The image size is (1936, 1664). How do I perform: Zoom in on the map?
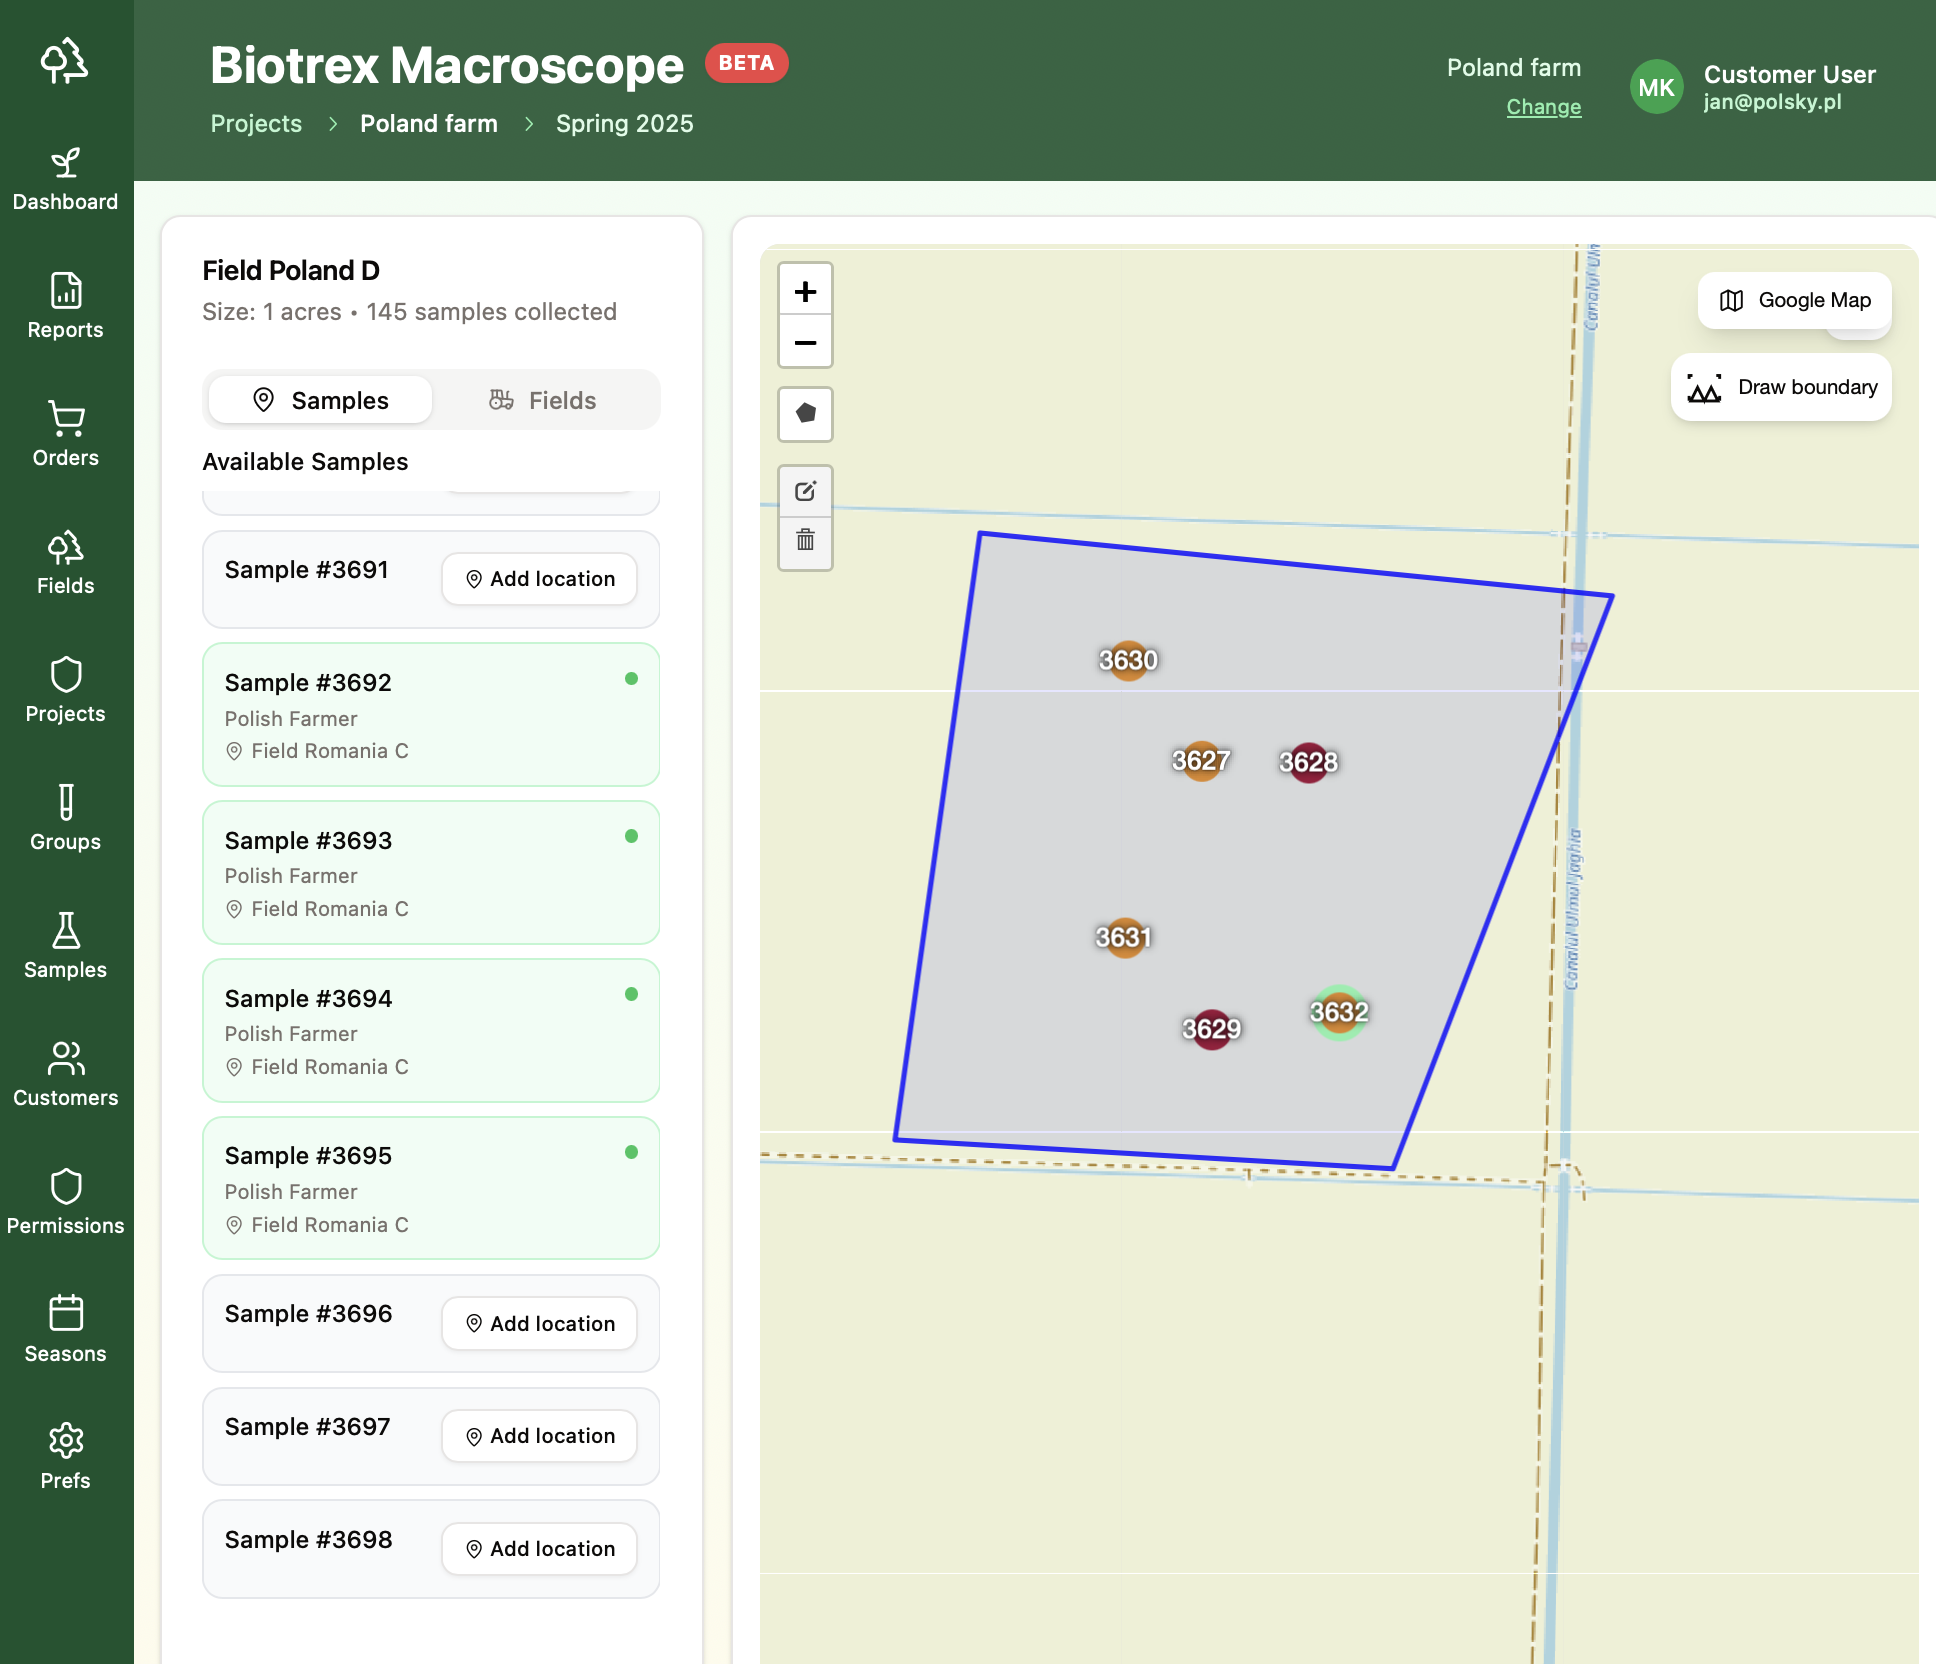(x=805, y=291)
